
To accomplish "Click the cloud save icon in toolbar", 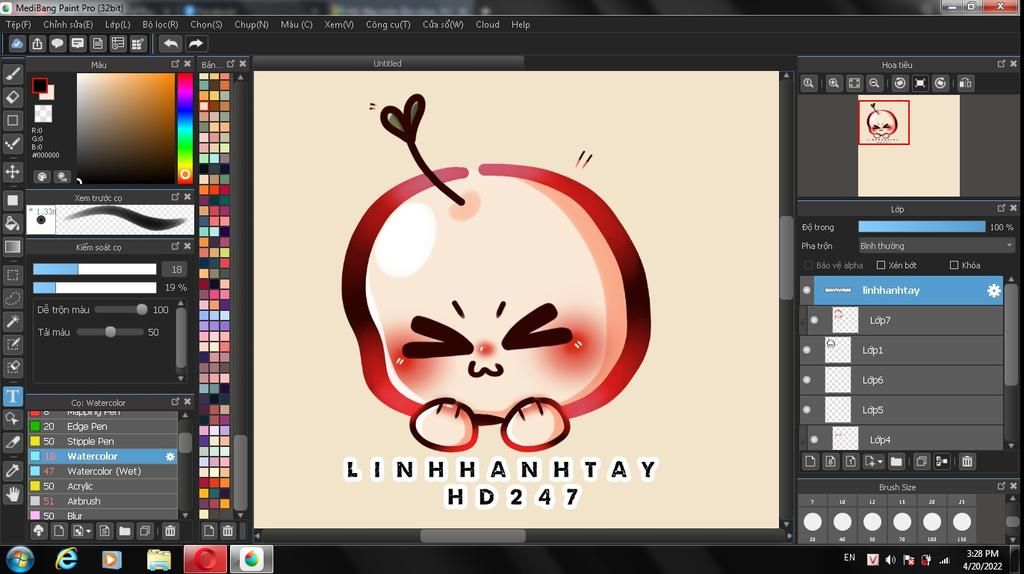I will pos(17,44).
